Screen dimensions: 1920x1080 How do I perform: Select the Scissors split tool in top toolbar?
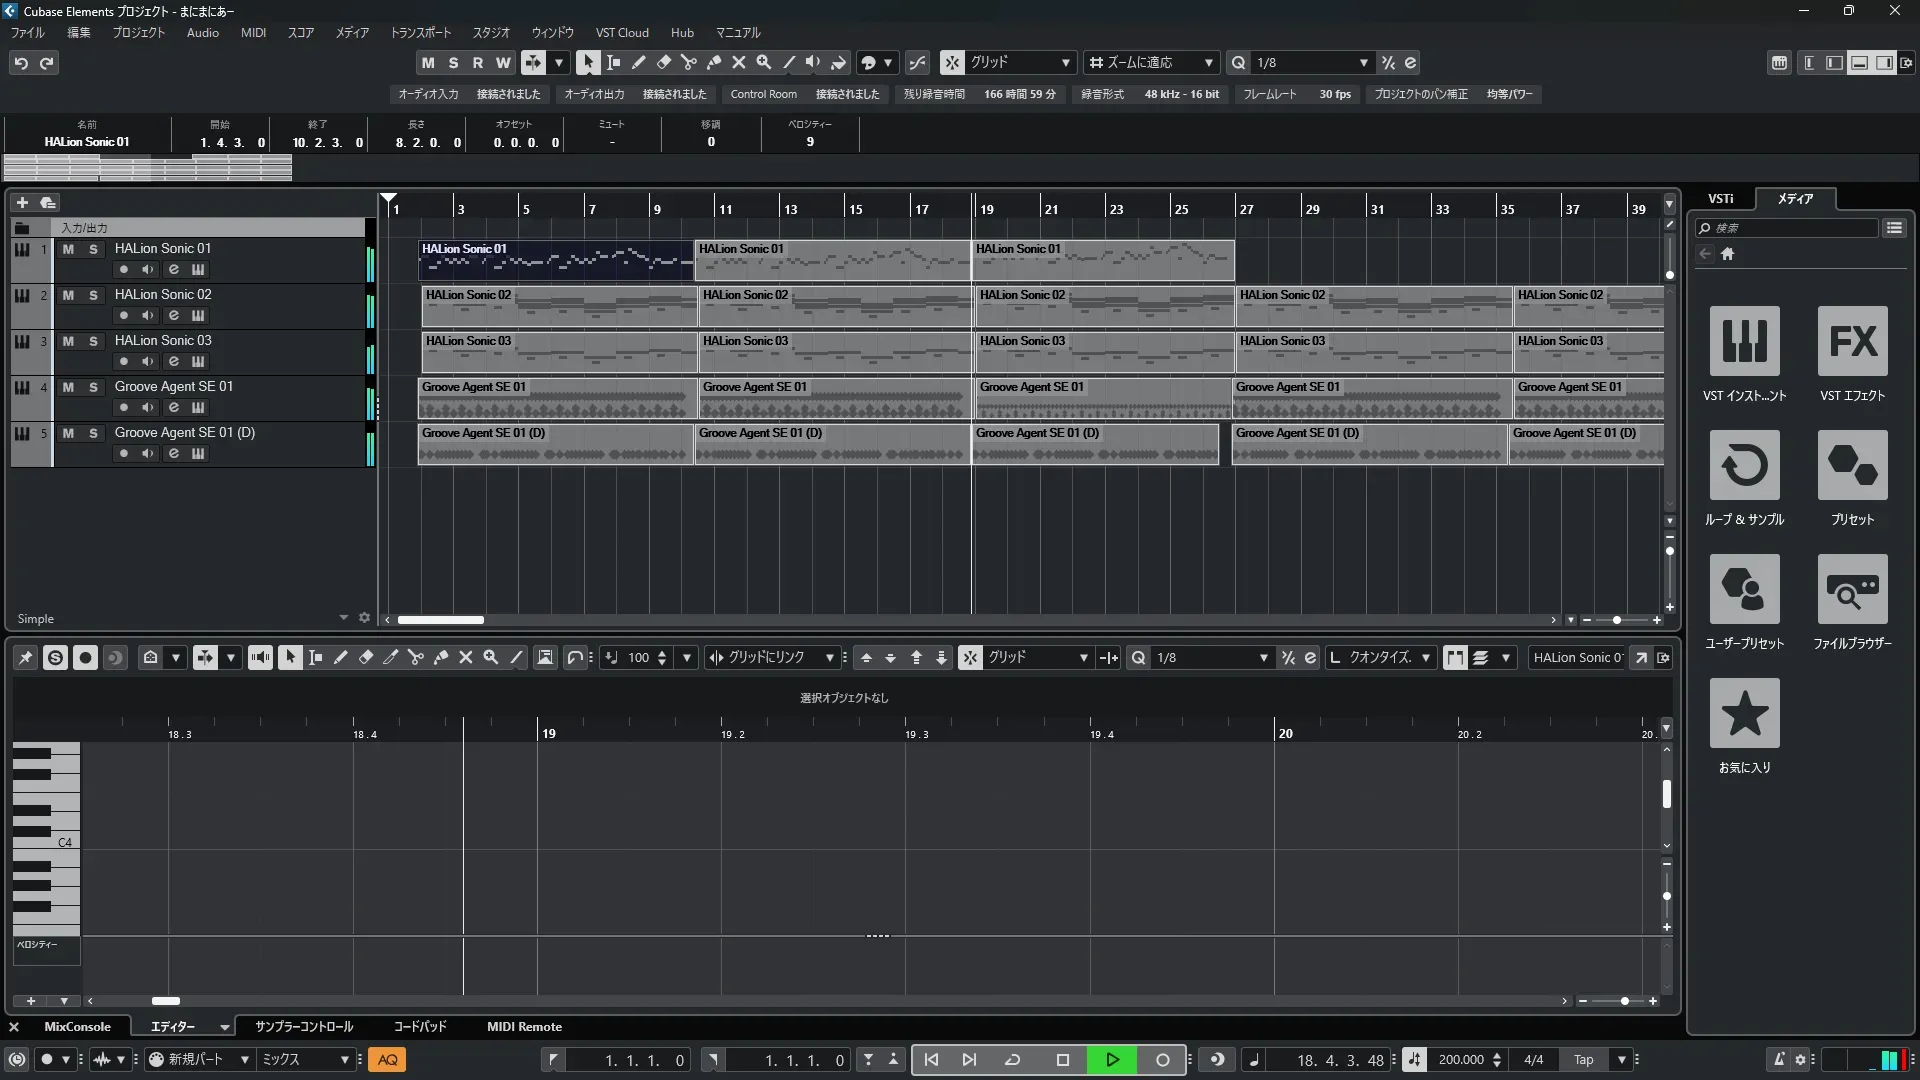[x=688, y=62]
